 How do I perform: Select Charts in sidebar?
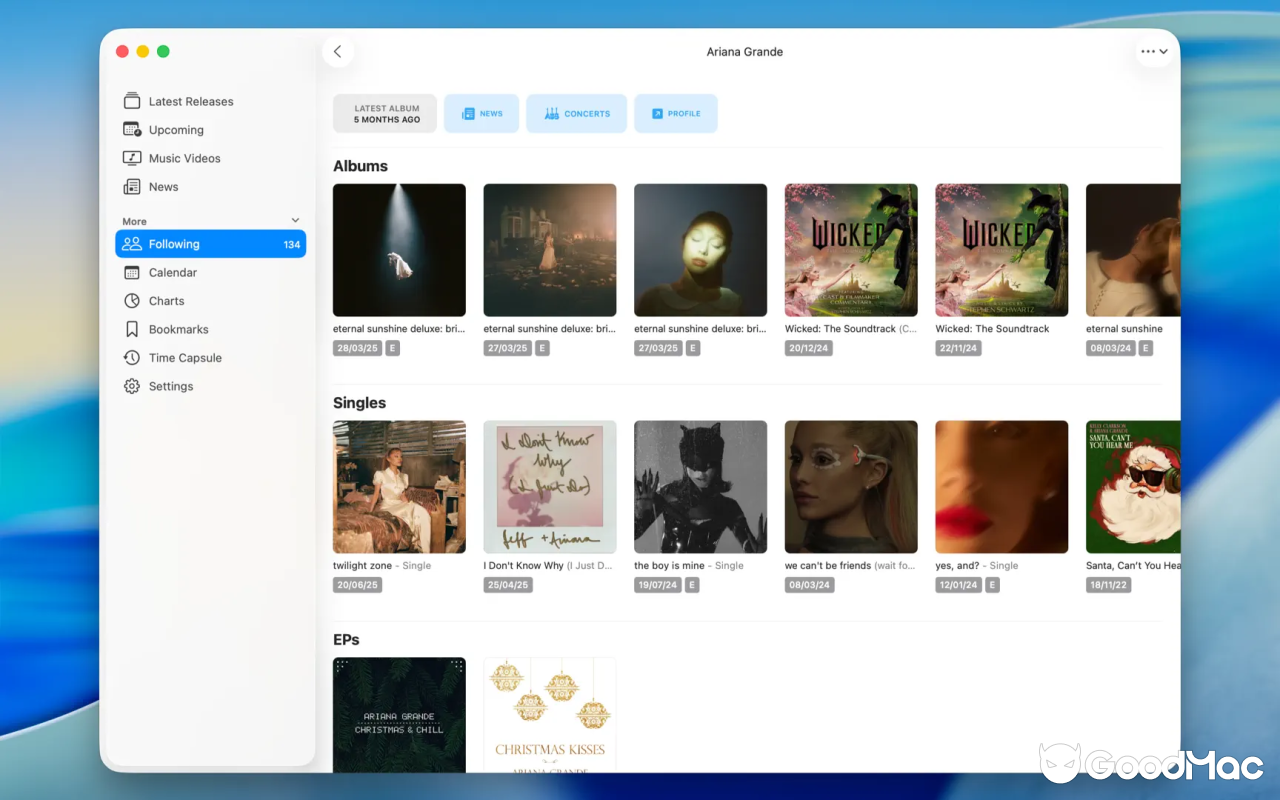(211, 301)
